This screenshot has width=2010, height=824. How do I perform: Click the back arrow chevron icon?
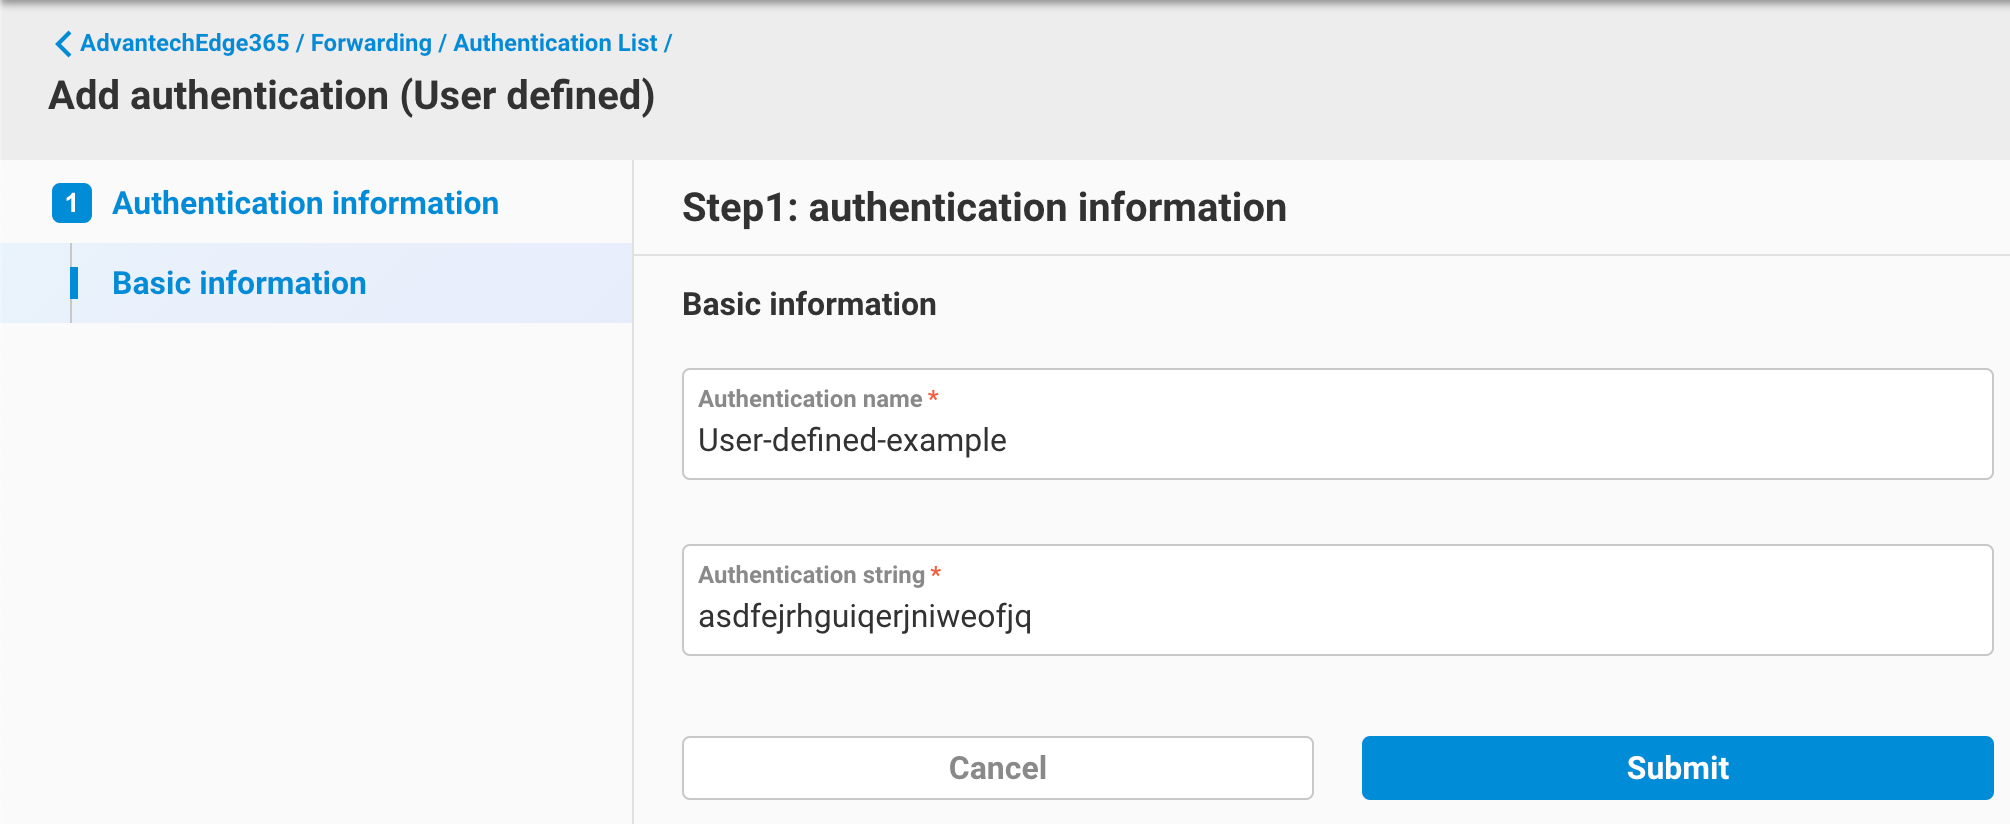click(62, 43)
